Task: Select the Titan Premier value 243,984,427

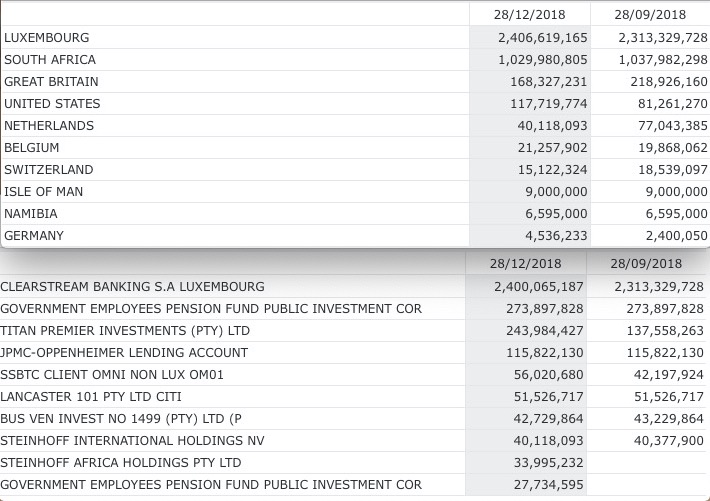Action: pyautogui.click(x=545, y=331)
